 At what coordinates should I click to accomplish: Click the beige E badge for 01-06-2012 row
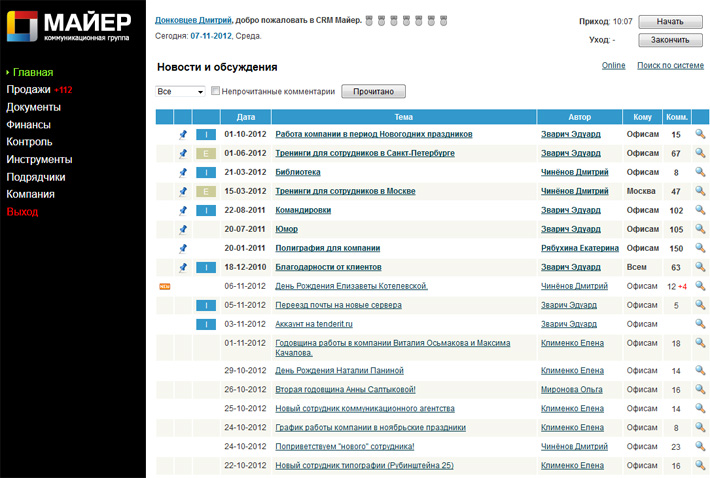pyautogui.click(x=205, y=153)
